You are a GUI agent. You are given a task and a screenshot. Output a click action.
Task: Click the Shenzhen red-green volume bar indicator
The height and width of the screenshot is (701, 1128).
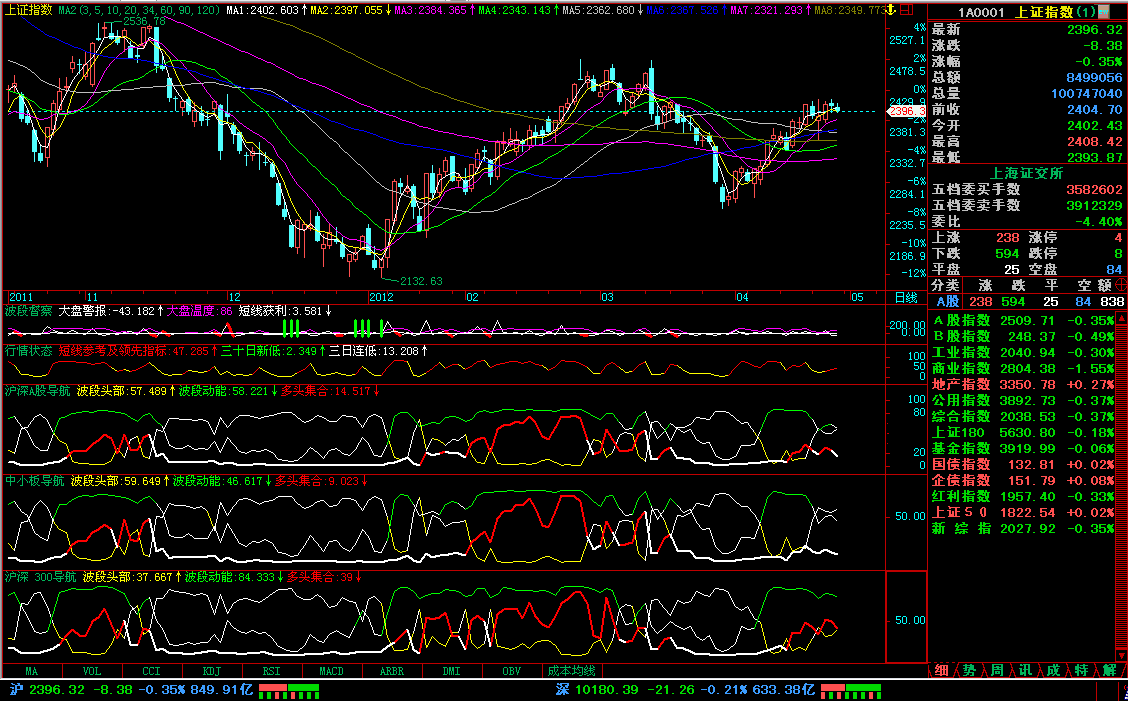[x=851, y=691]
